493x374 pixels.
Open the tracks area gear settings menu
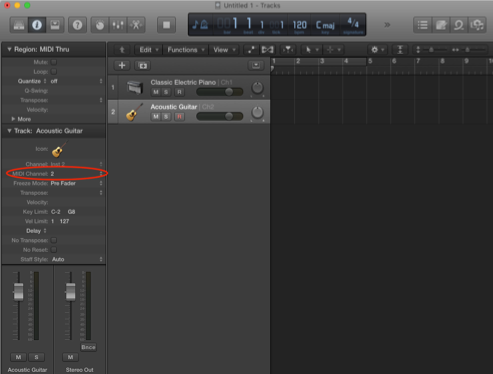point(377,50)
